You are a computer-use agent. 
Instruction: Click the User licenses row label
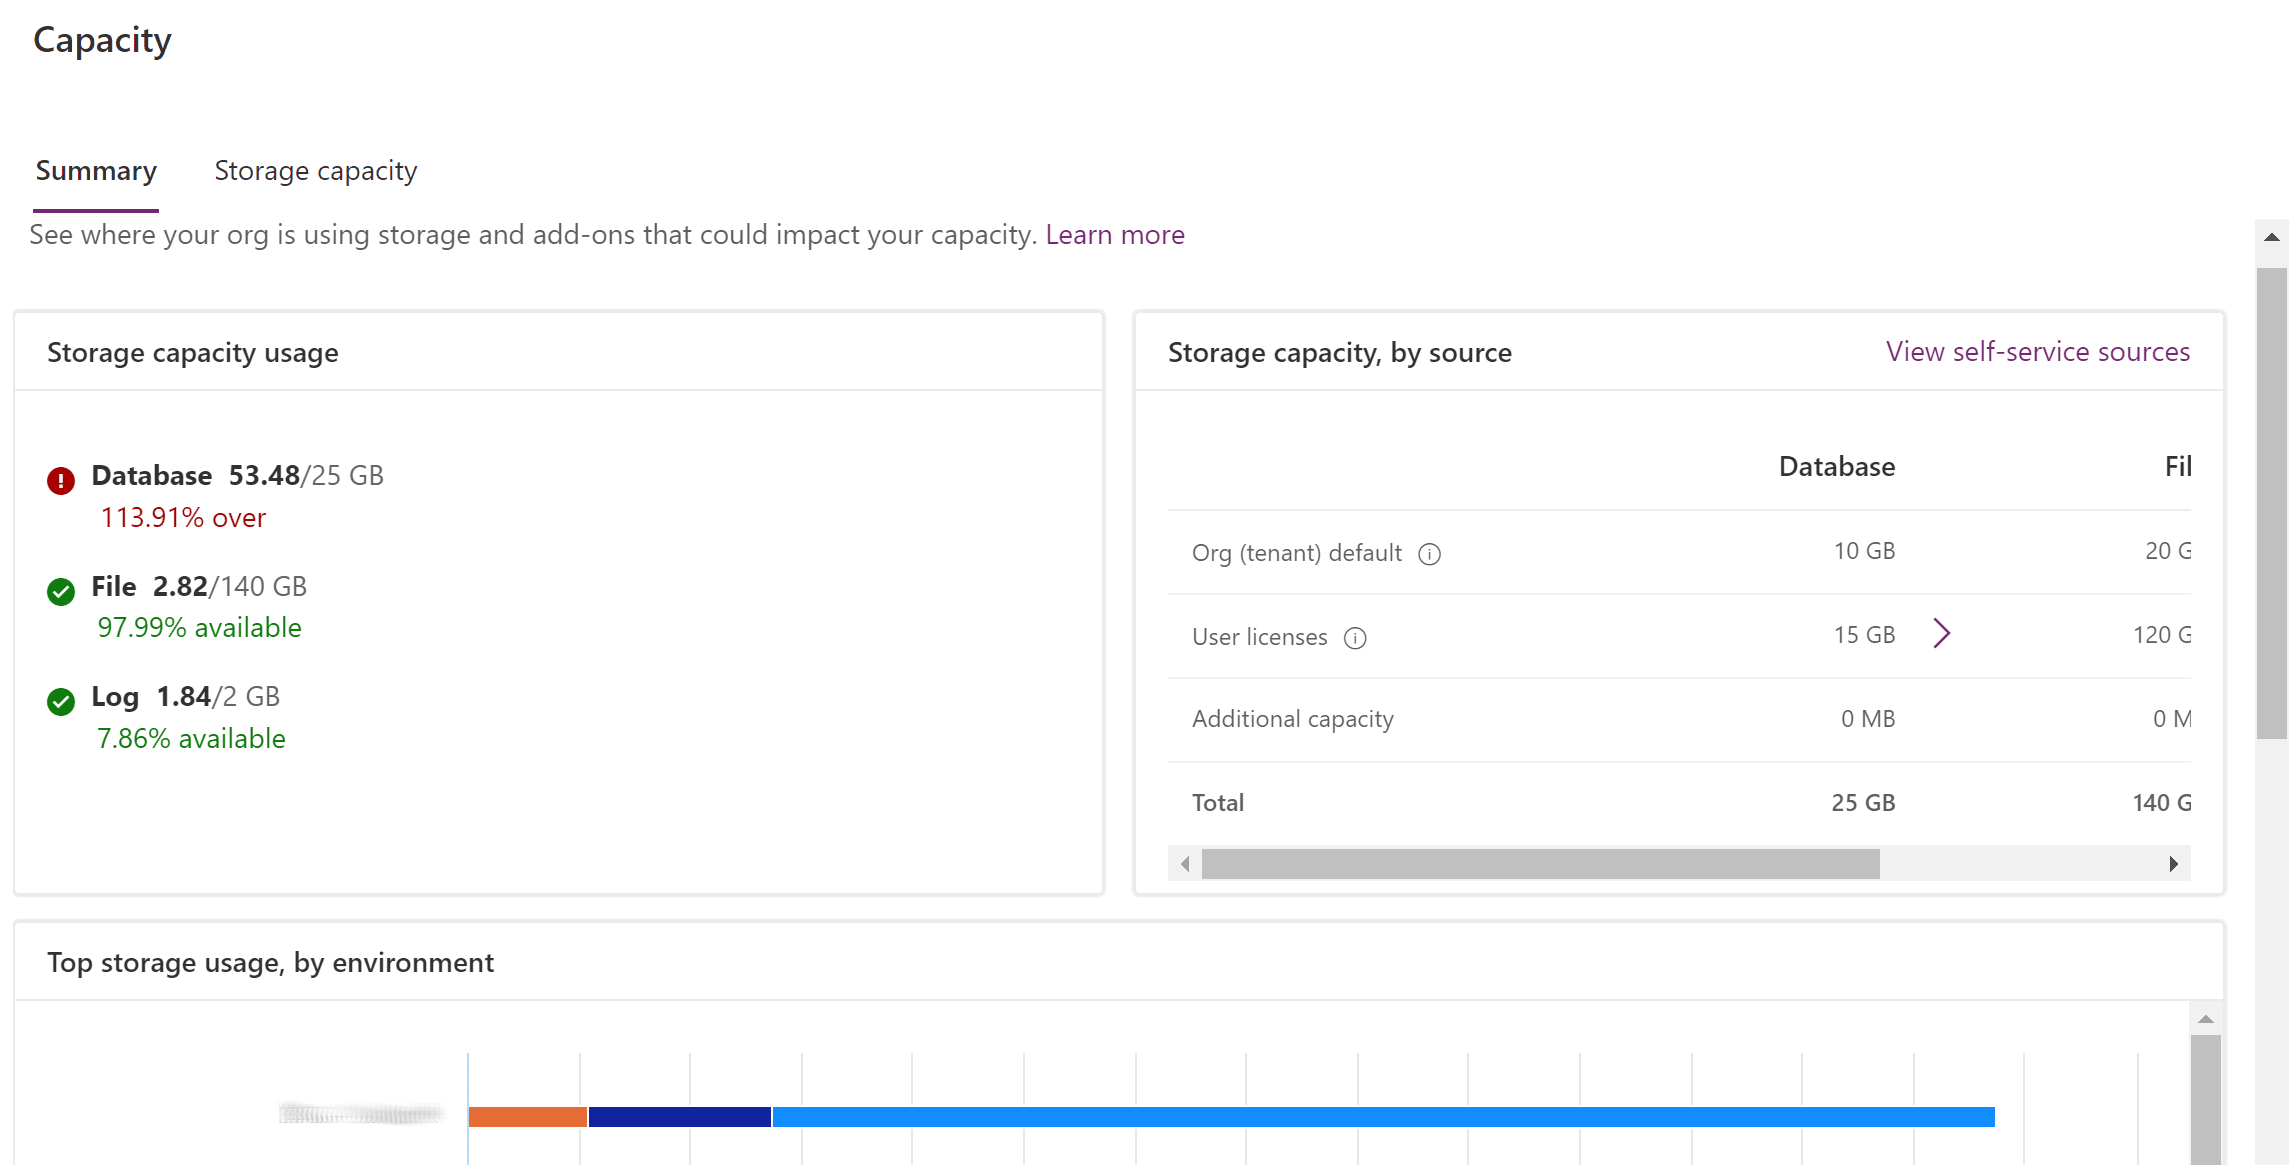[x=1259, y=637]
